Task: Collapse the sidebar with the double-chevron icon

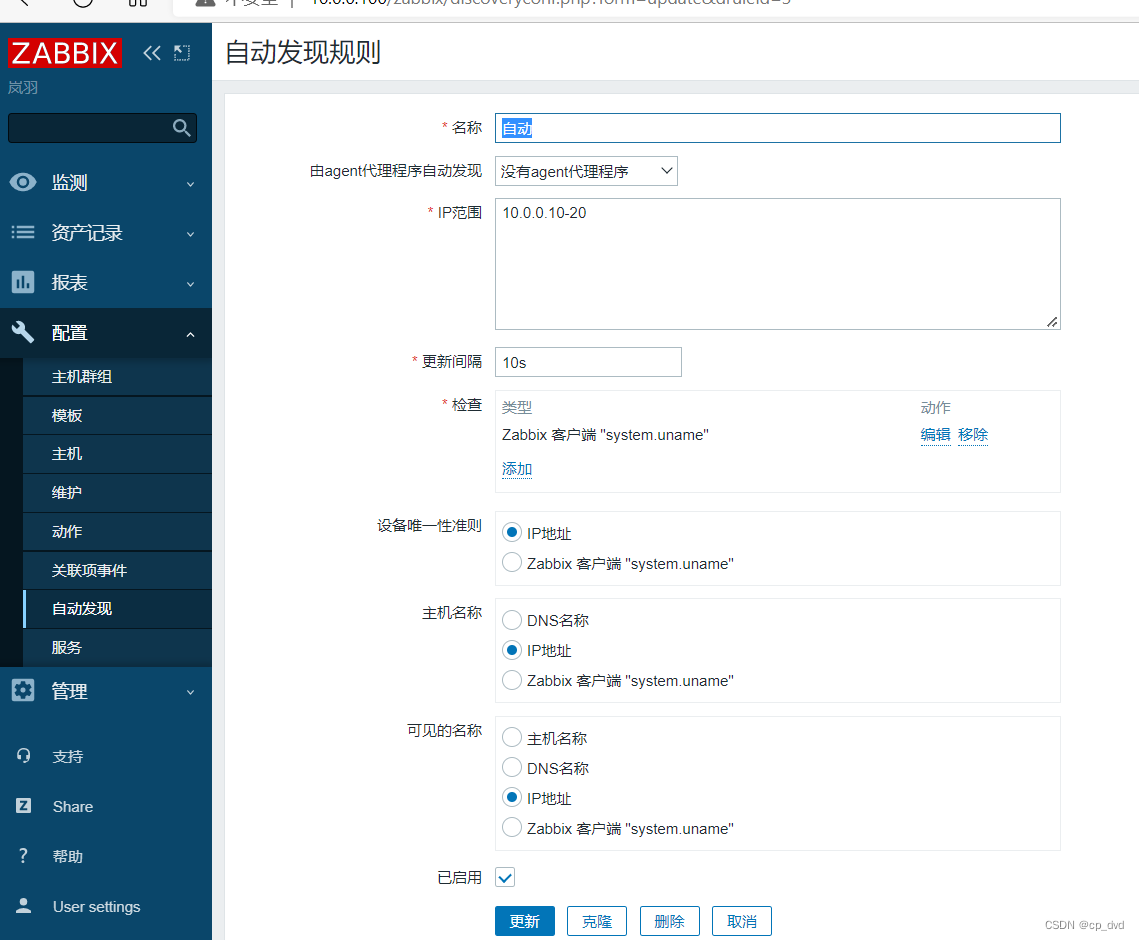Action: pos(151,53)
